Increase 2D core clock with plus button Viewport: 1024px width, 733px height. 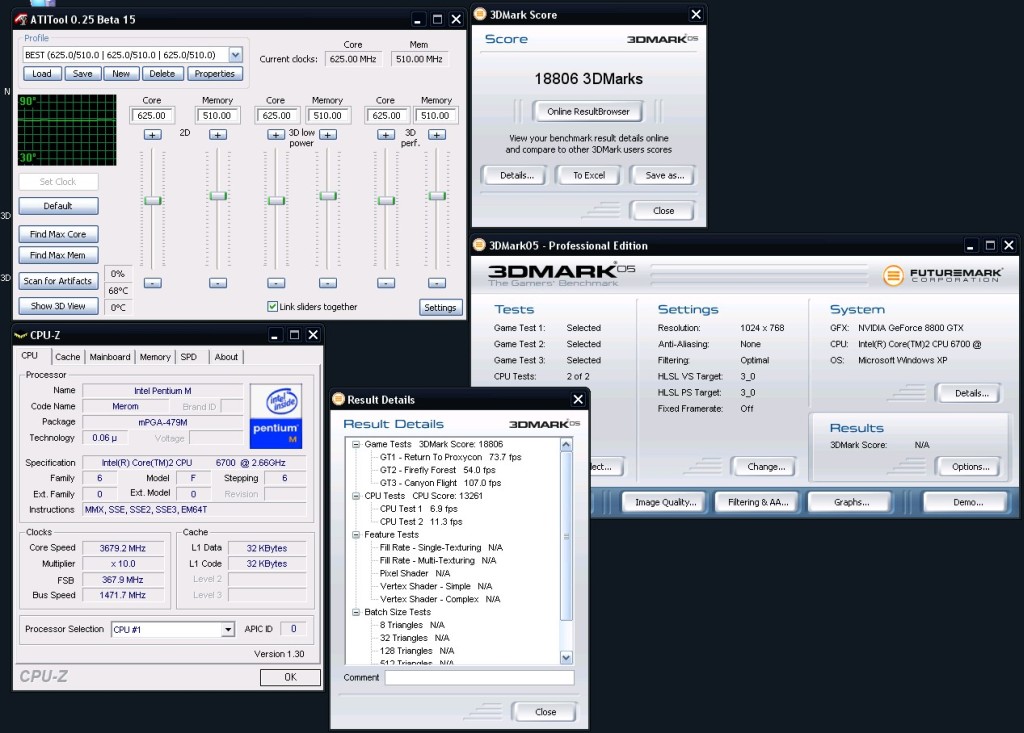coord(152,135)
